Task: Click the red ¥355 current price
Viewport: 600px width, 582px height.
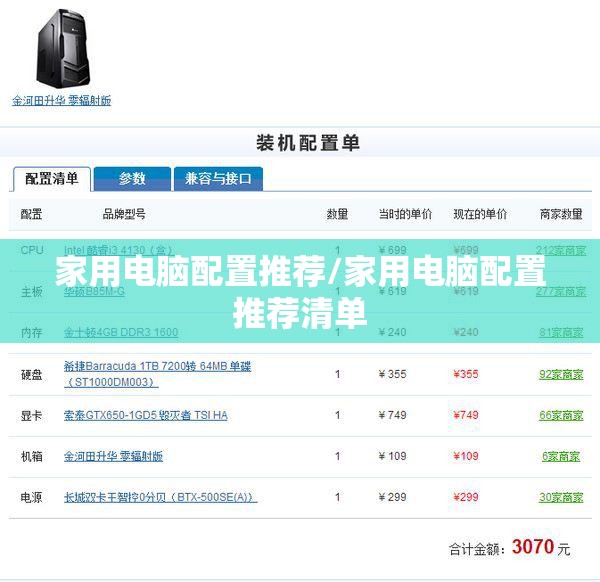Action: [466, 374]
